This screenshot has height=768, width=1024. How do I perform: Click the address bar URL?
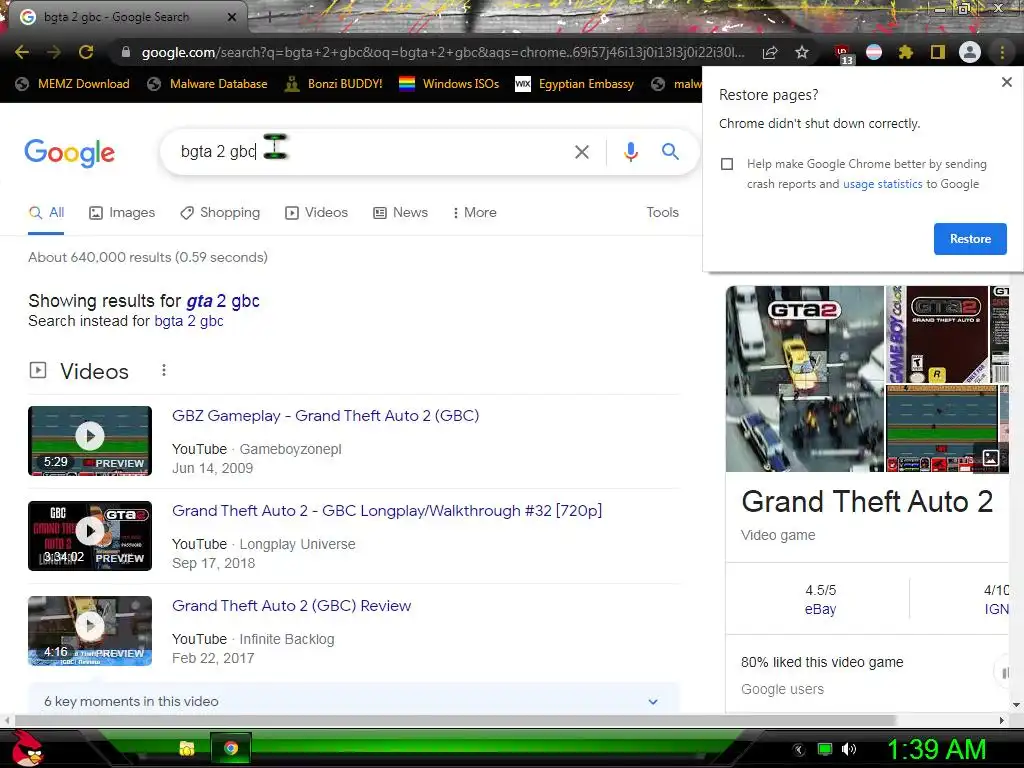coord(443,52)
